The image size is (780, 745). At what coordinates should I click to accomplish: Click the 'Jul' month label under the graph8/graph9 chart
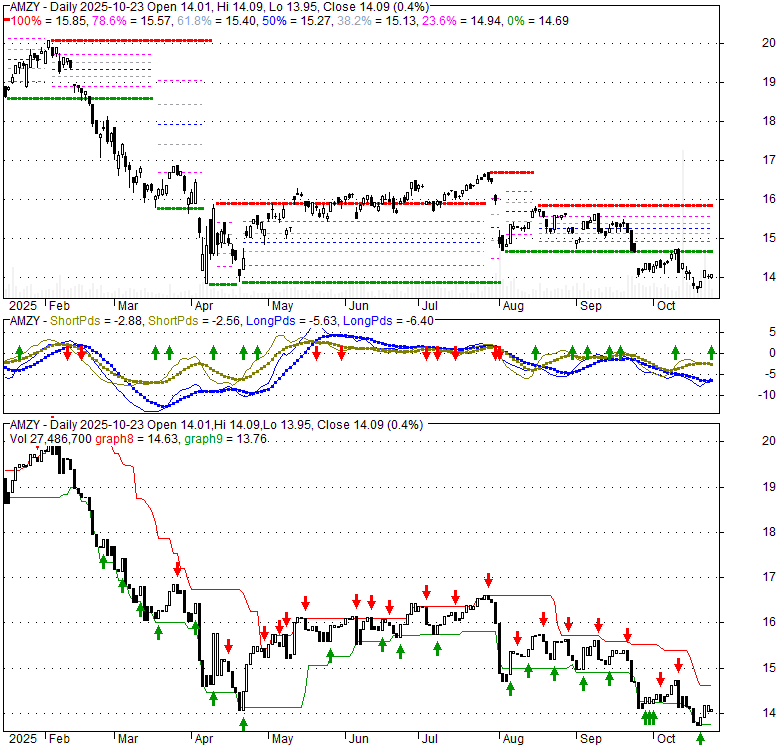tap(430, 739)
